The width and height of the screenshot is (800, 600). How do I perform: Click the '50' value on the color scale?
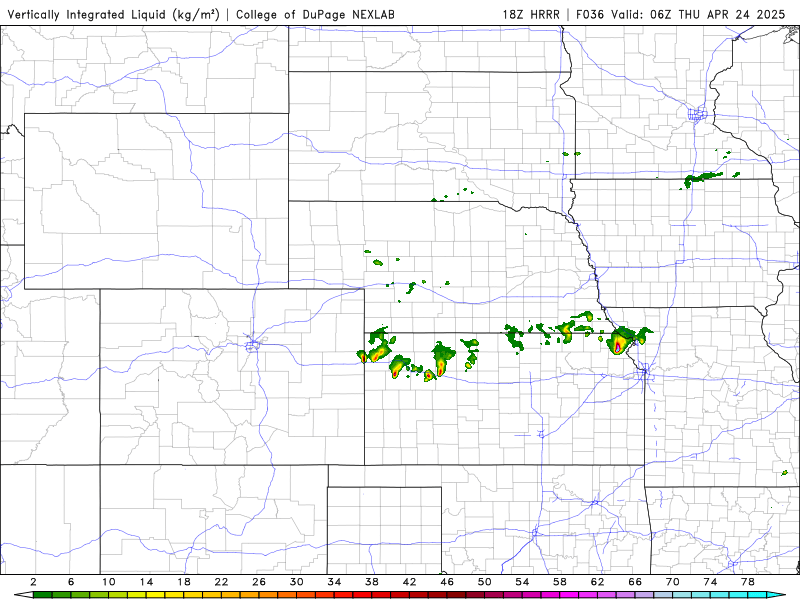pyautogui.click(x=485, y=582)
